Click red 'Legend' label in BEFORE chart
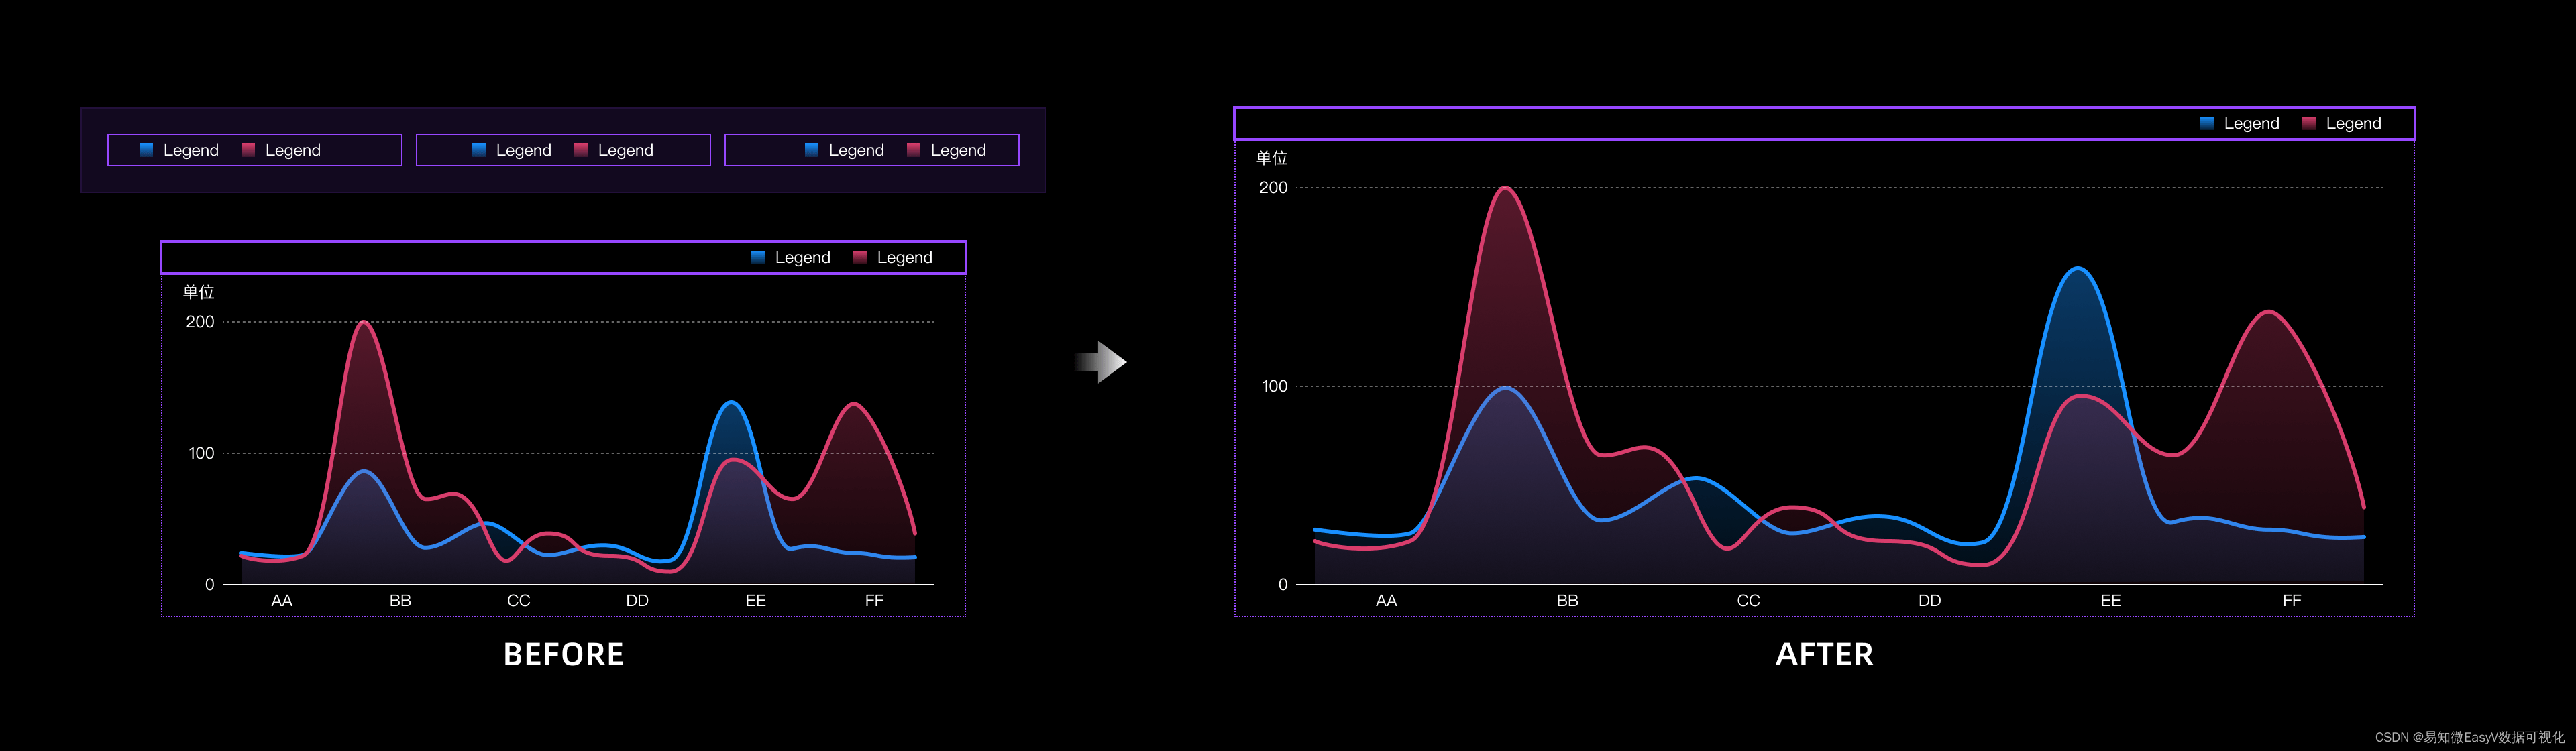 (905, 257)
